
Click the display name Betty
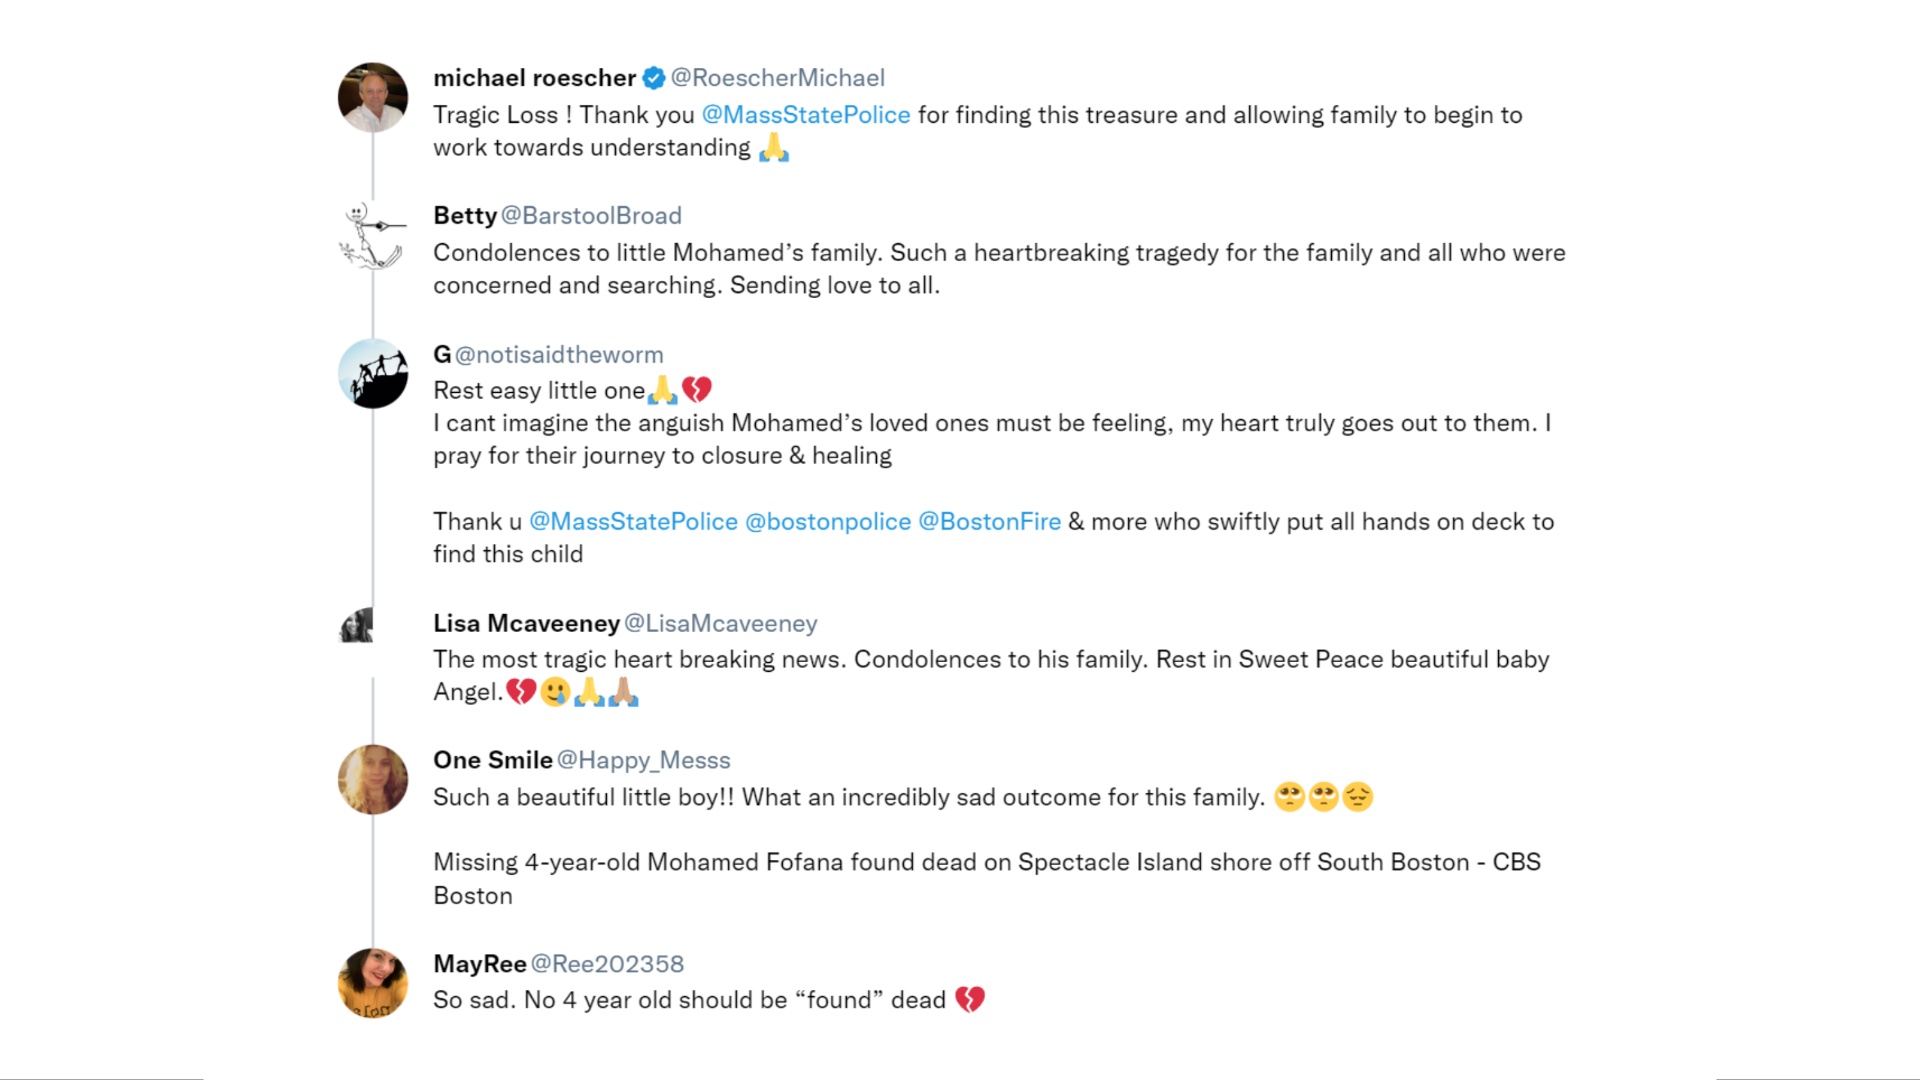coord(465,216)
